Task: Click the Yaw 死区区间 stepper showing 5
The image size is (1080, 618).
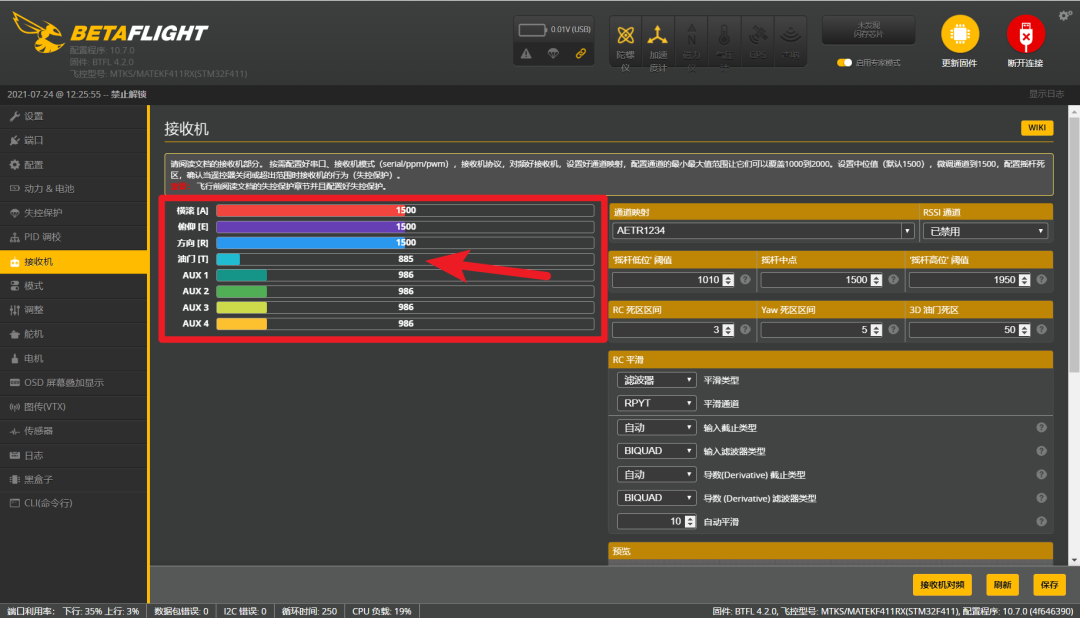Action: (876, 330)
